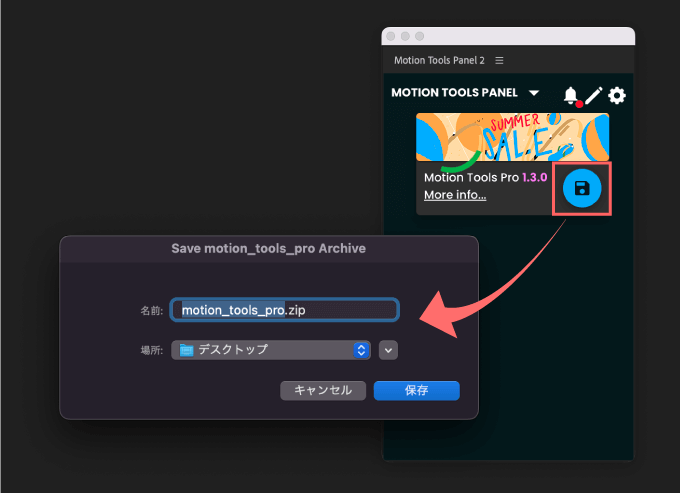Click the pencil edit icon

coord(594,95)
